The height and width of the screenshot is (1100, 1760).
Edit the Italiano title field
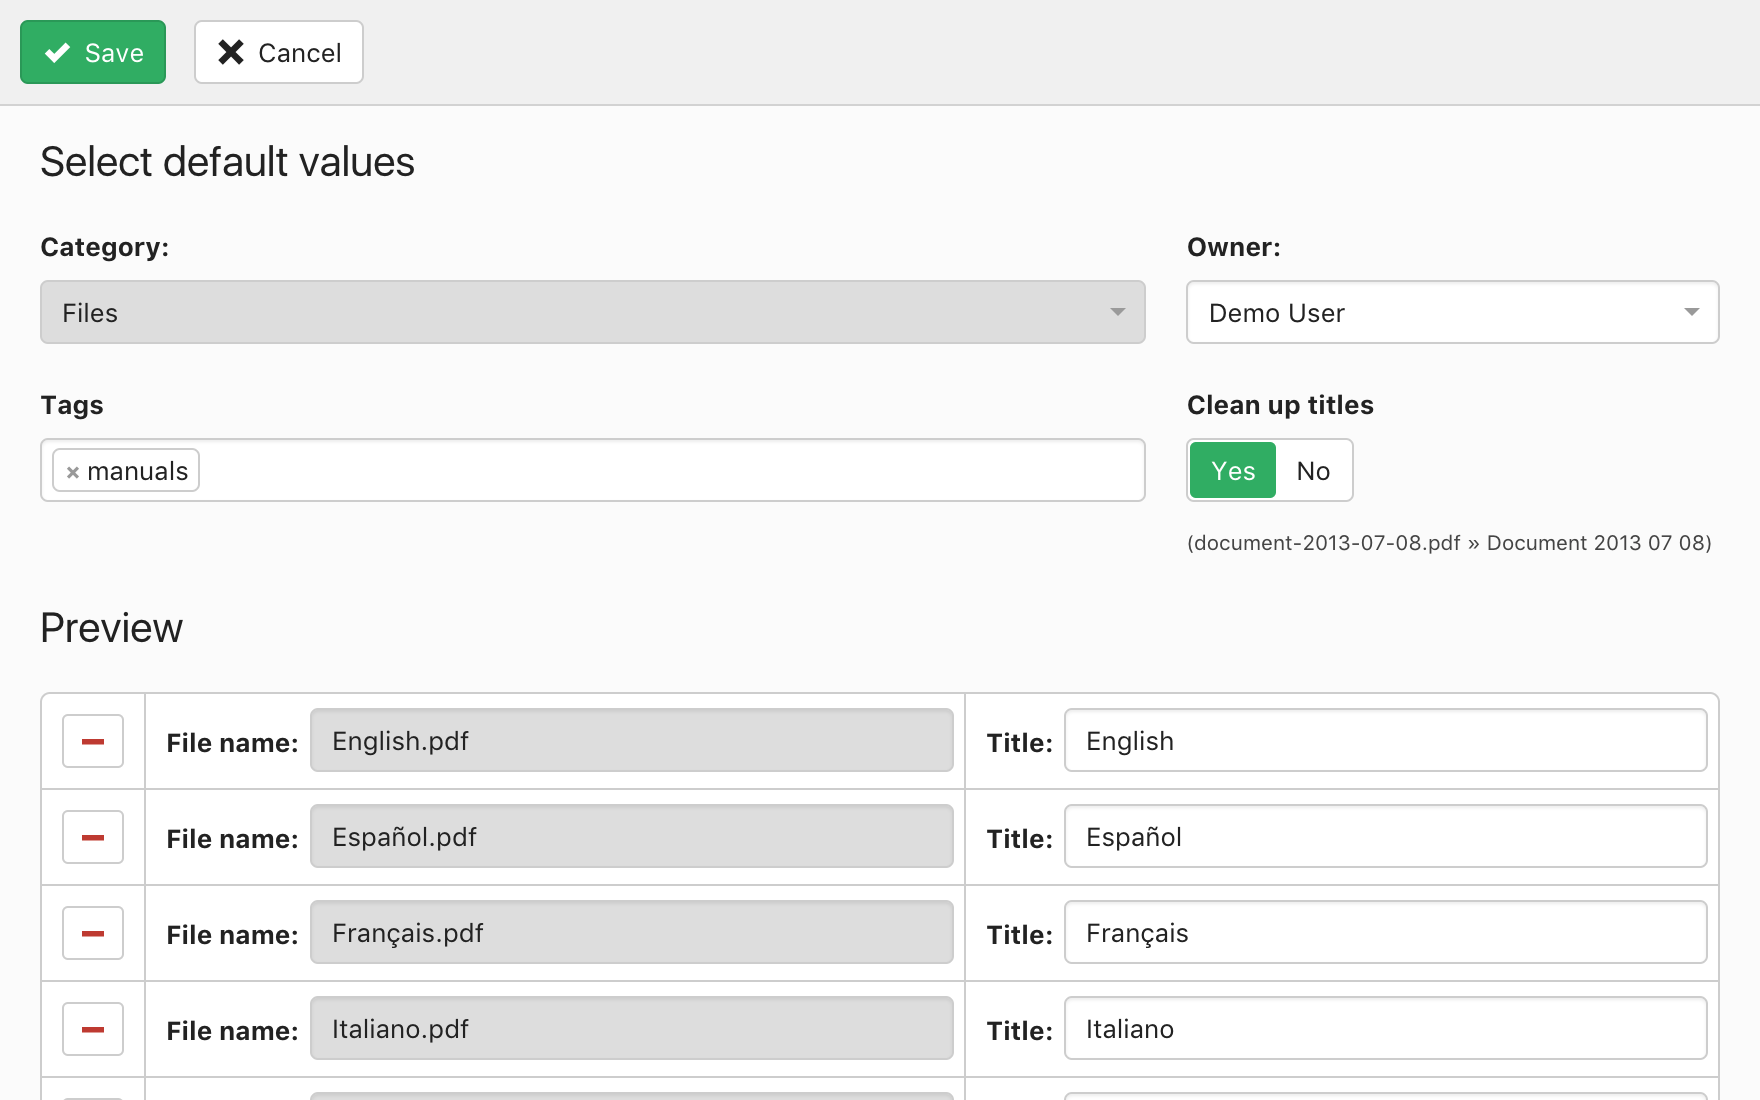1385,1029
